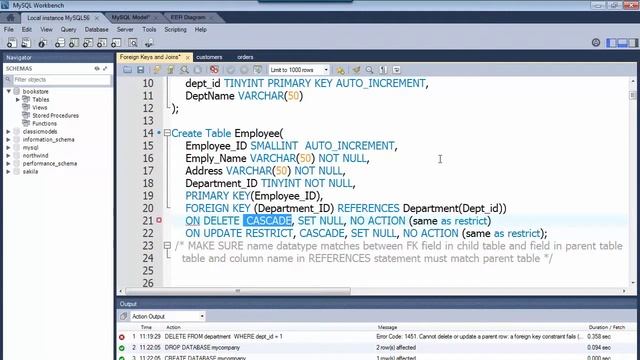The width and height of the screenshot is (640, 360).
Task: Collapse Create Table Employee code block
Action: pos(167,133)
